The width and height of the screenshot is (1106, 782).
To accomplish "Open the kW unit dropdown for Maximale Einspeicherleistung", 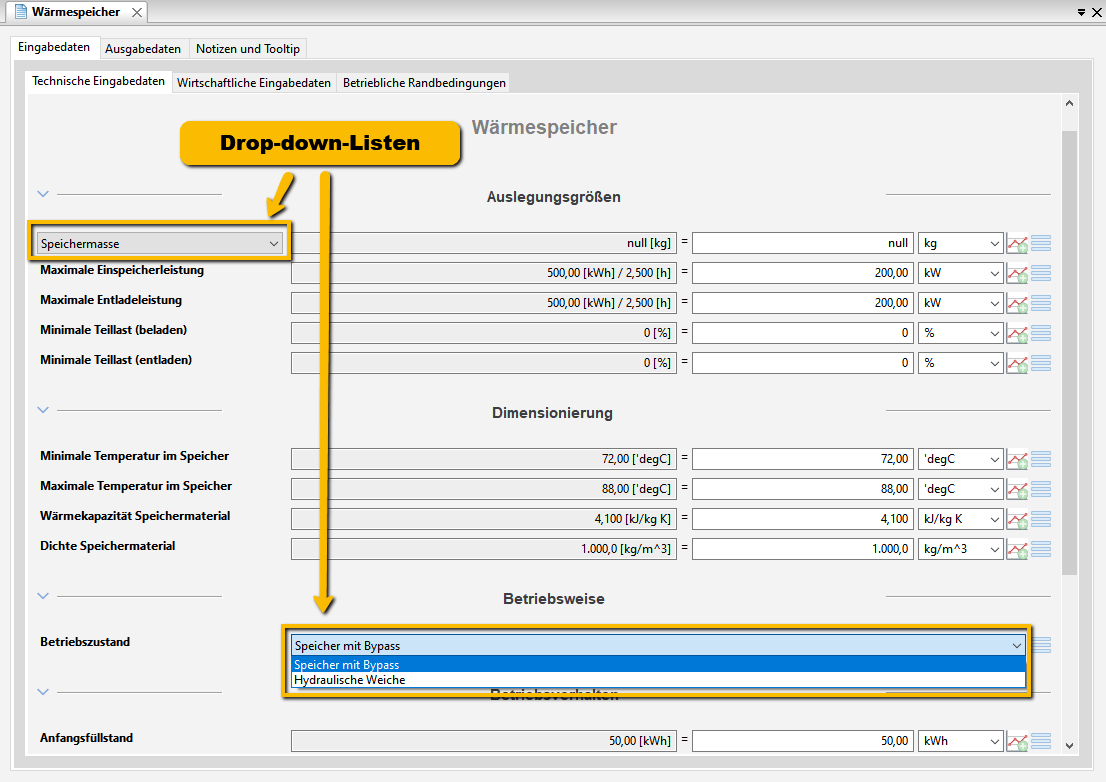I will point(960,273).
